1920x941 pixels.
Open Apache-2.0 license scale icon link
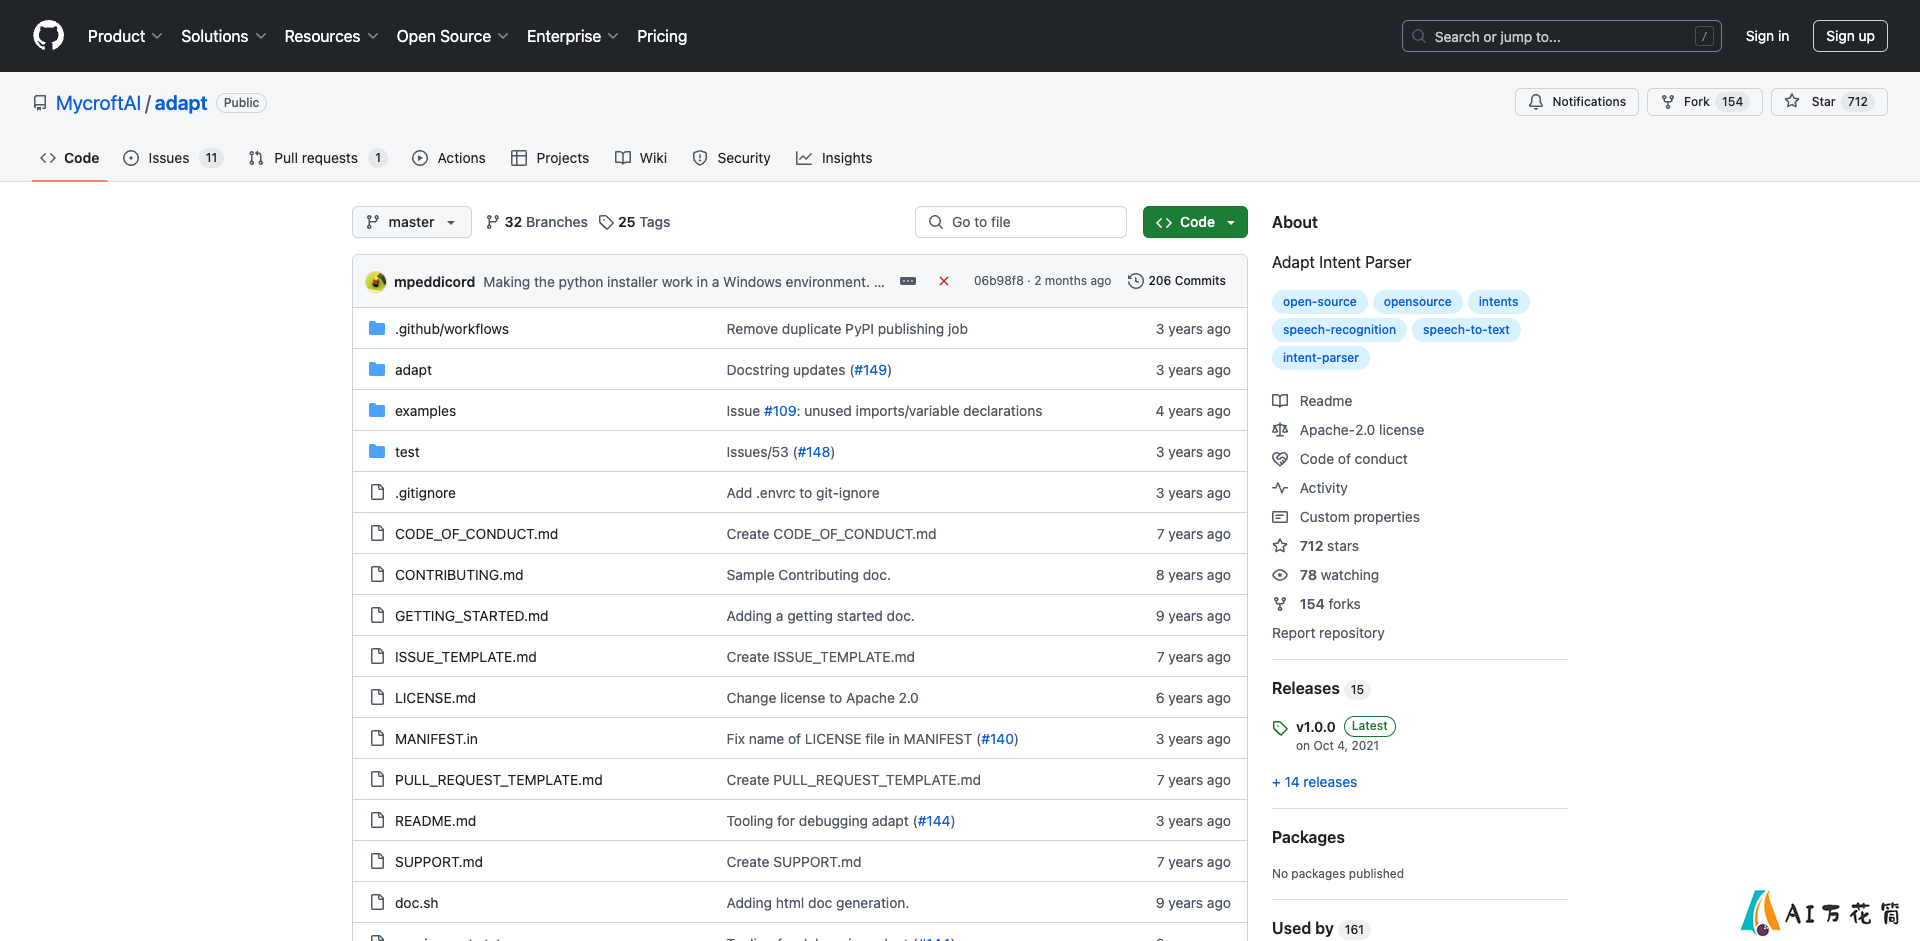[1280, 430]
